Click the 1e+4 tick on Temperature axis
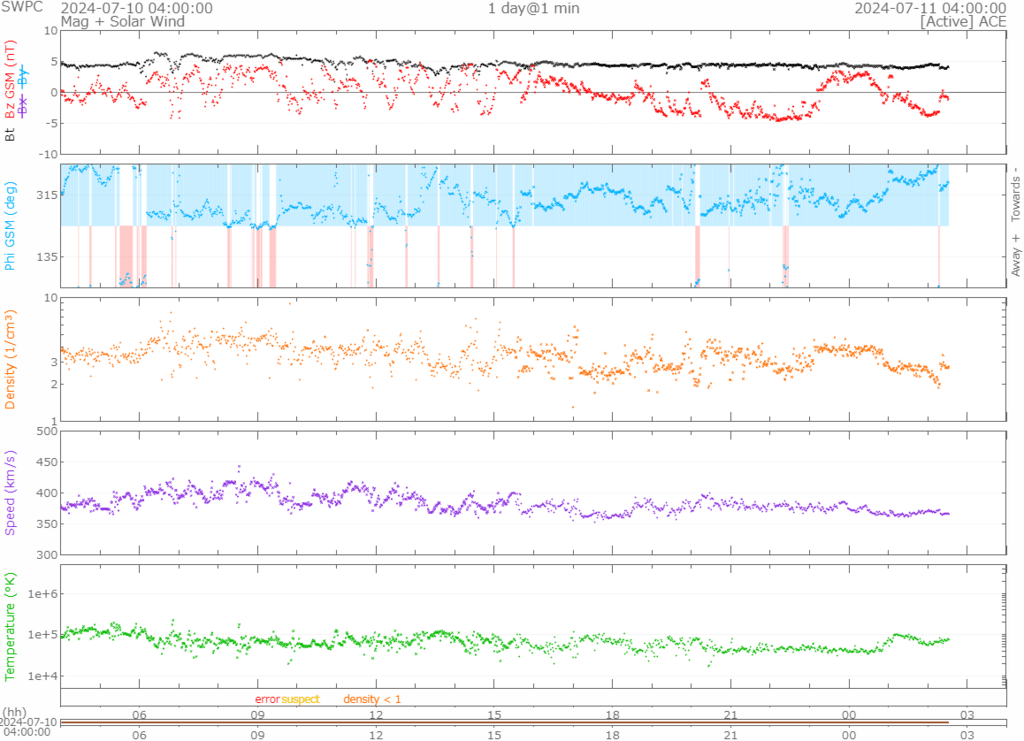The image size is (1024, 741). 43,676
